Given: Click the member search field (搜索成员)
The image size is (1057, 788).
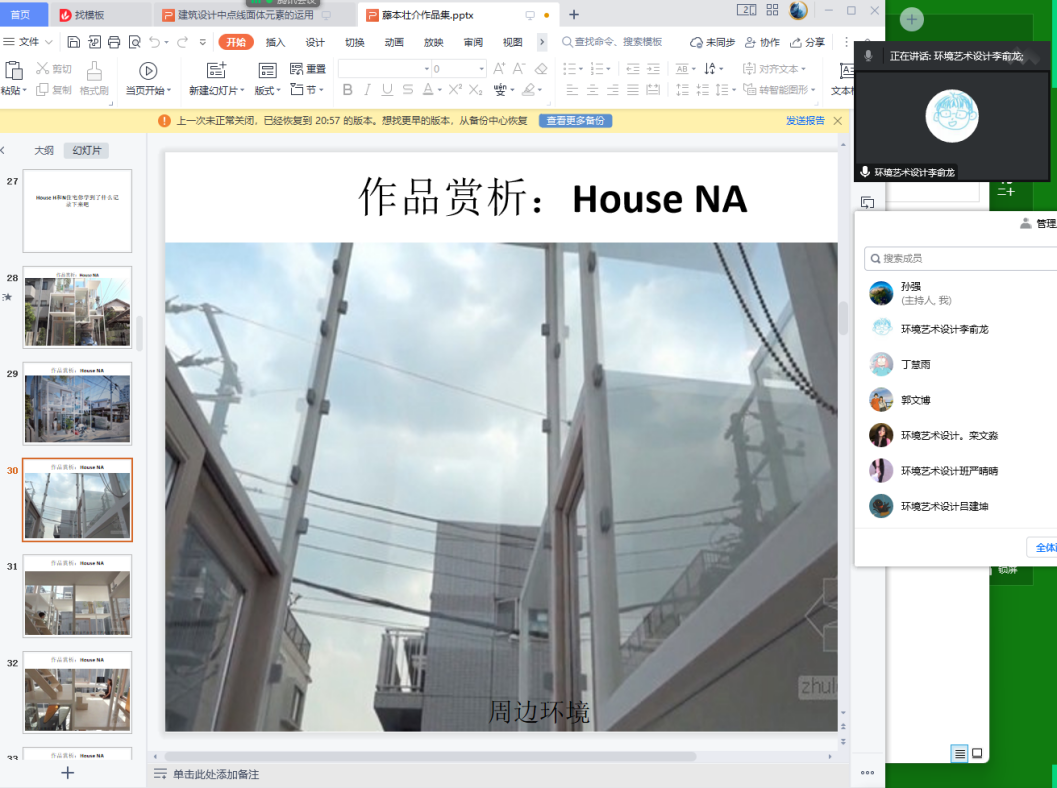Looking at the screenshot, I should point(960,259).
